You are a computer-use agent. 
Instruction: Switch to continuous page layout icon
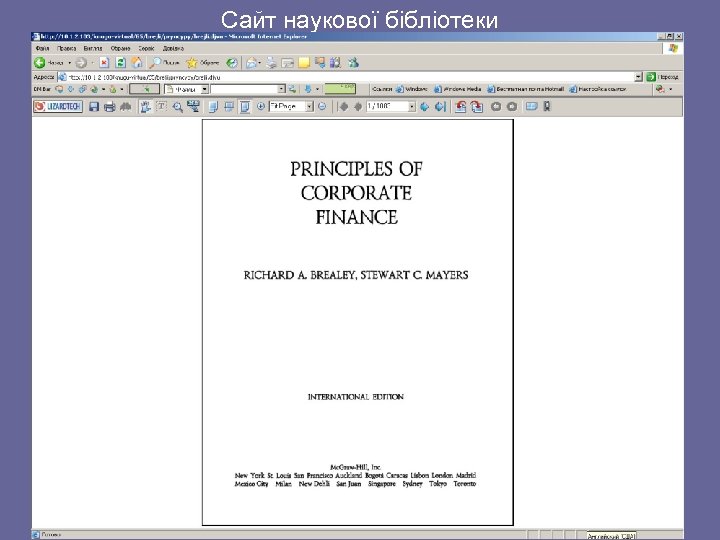click(229, 107)
